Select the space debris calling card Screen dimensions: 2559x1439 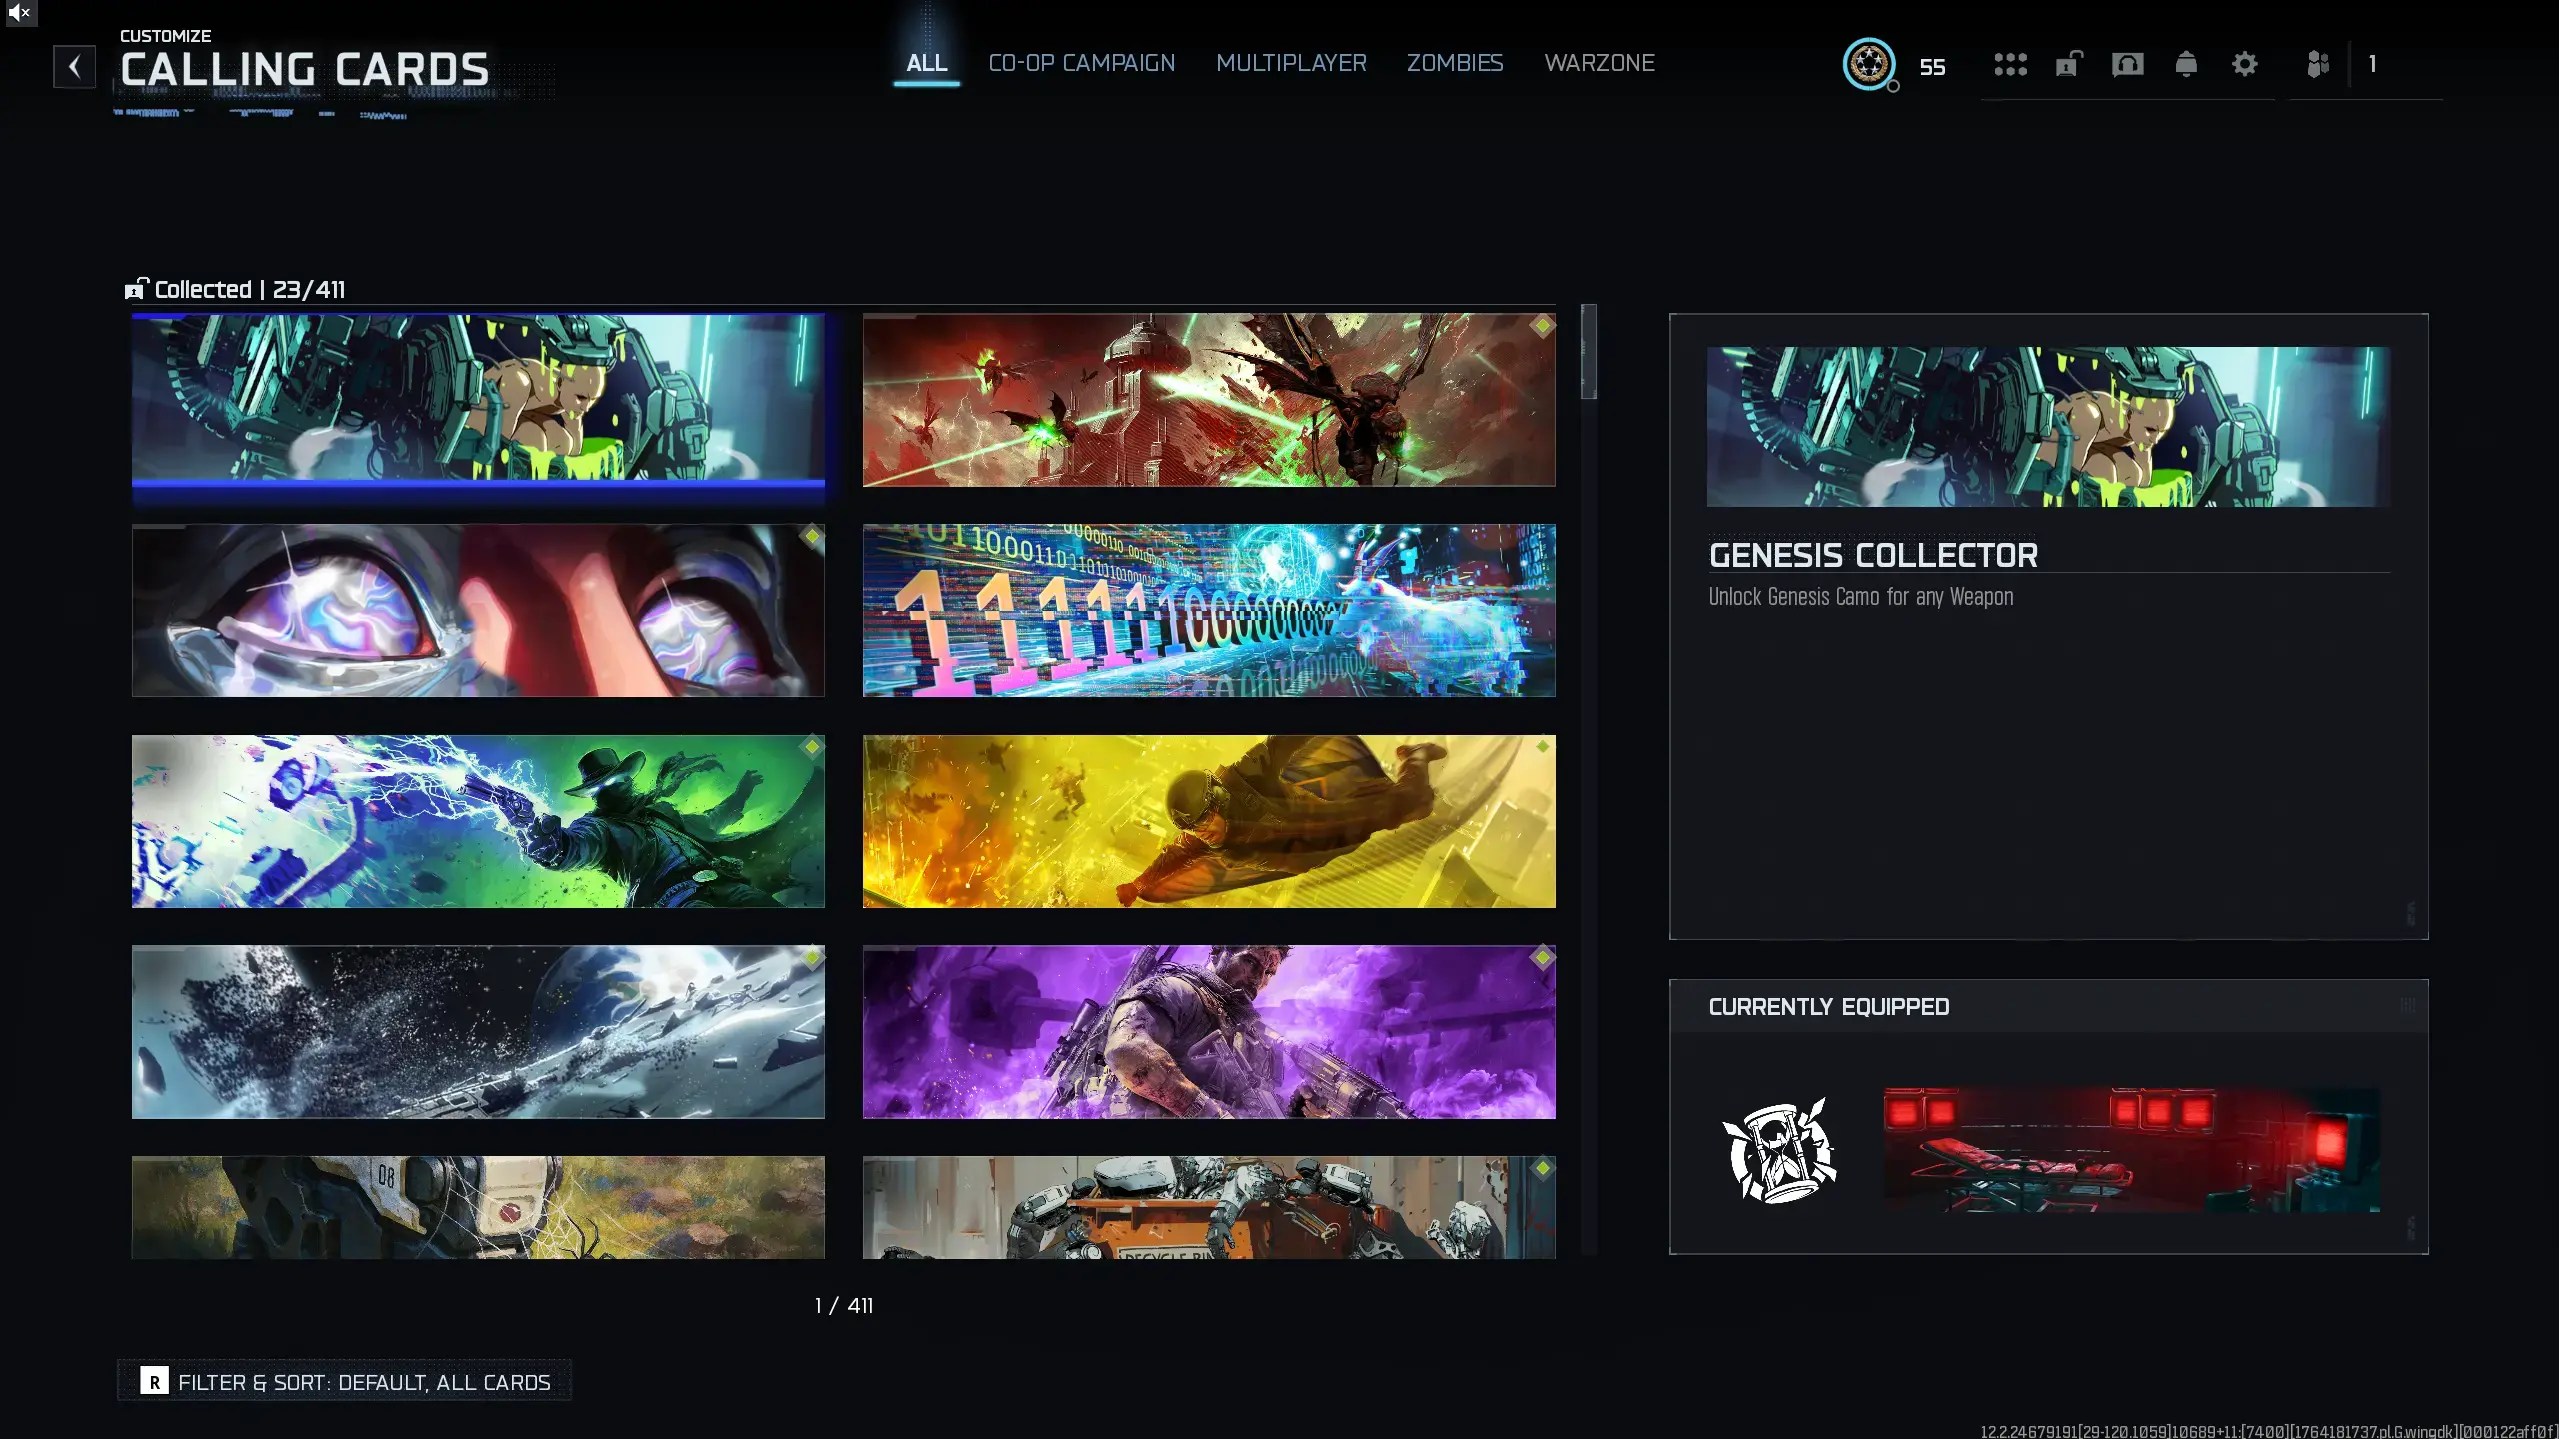click(478, 1032)
